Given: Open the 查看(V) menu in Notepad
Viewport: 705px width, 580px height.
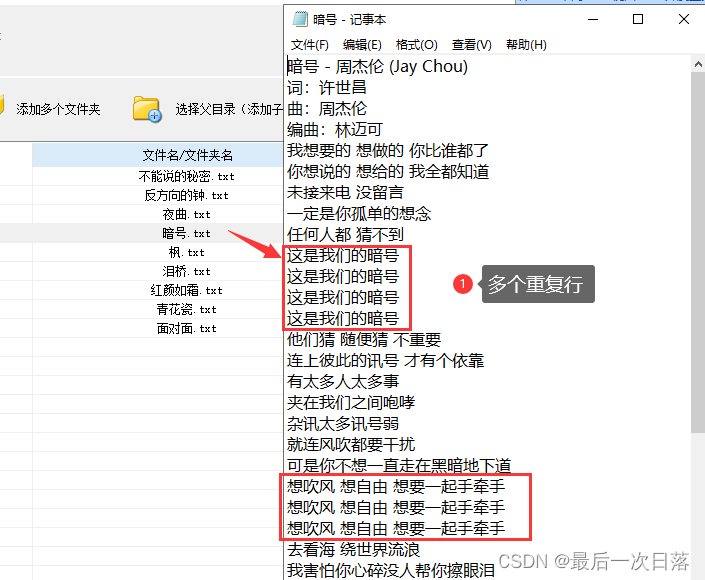Looking at the screenshot, I should [472, 45].
